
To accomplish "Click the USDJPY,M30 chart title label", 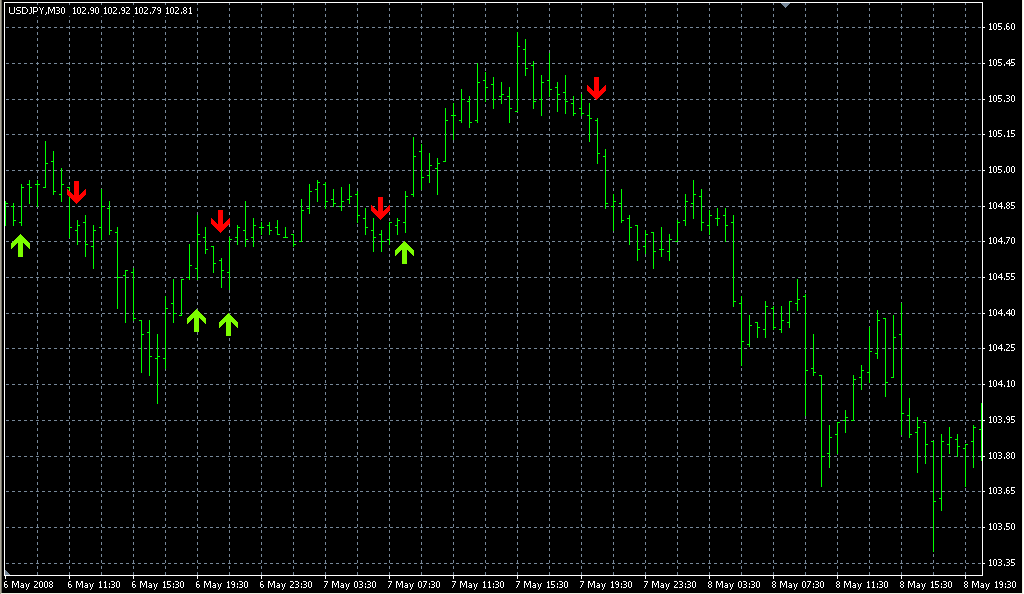I will (x=37, y=11).
